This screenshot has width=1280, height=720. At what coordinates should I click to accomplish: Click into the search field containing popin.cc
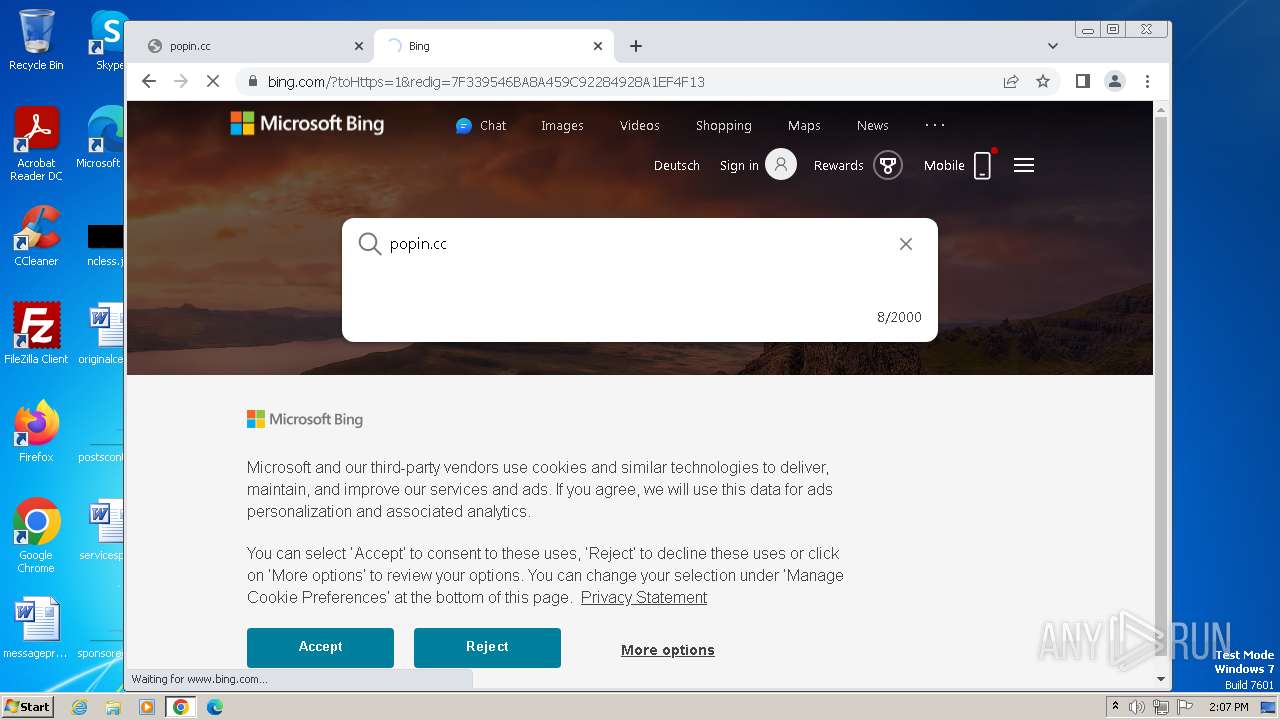pyautogui.click(x=640, y=244)
